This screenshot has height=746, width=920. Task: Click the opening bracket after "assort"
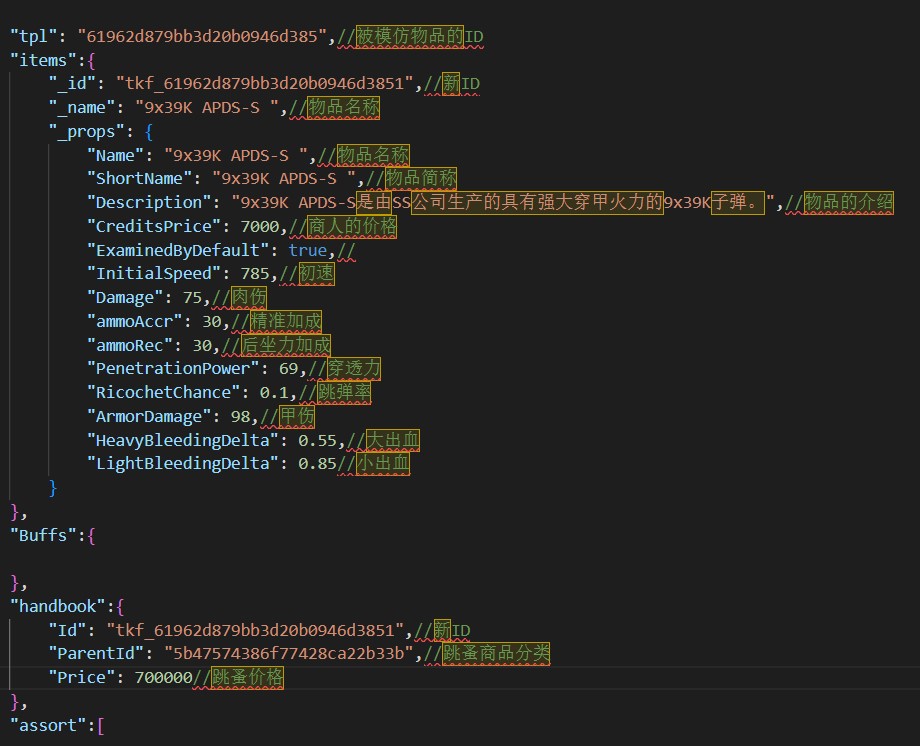pos(101,726)
